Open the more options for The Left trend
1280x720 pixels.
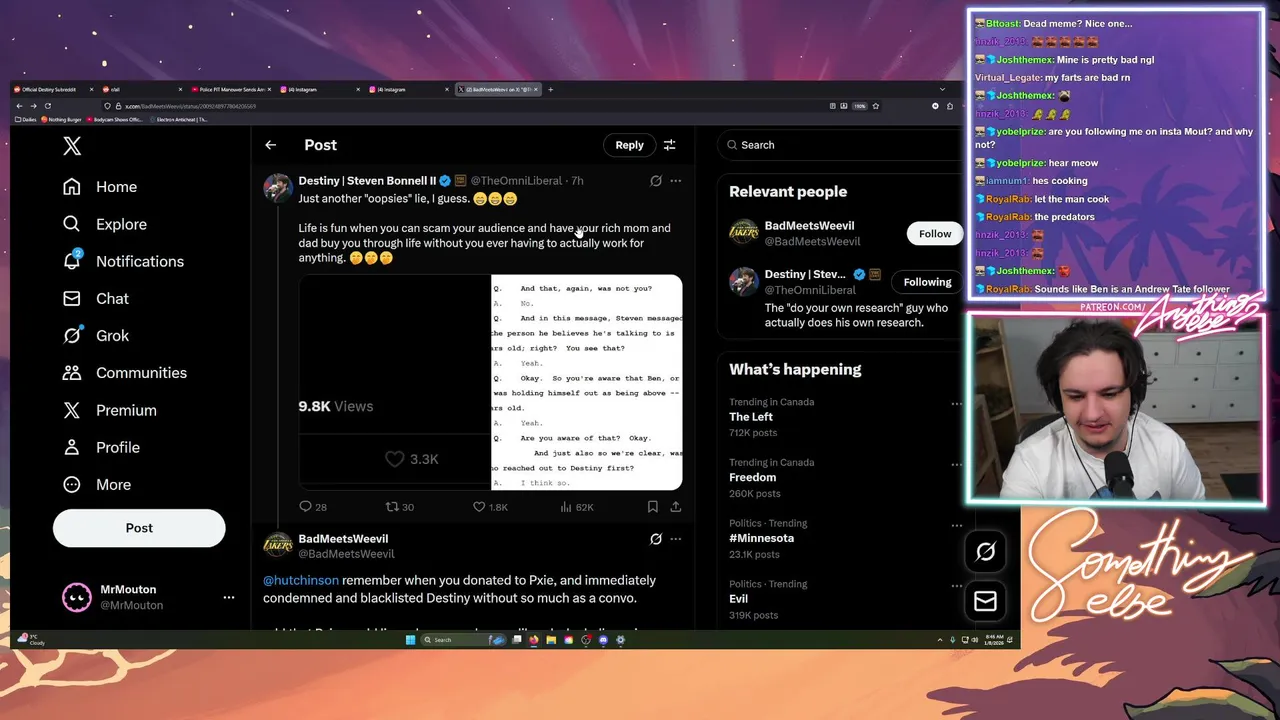click(956, 403)
